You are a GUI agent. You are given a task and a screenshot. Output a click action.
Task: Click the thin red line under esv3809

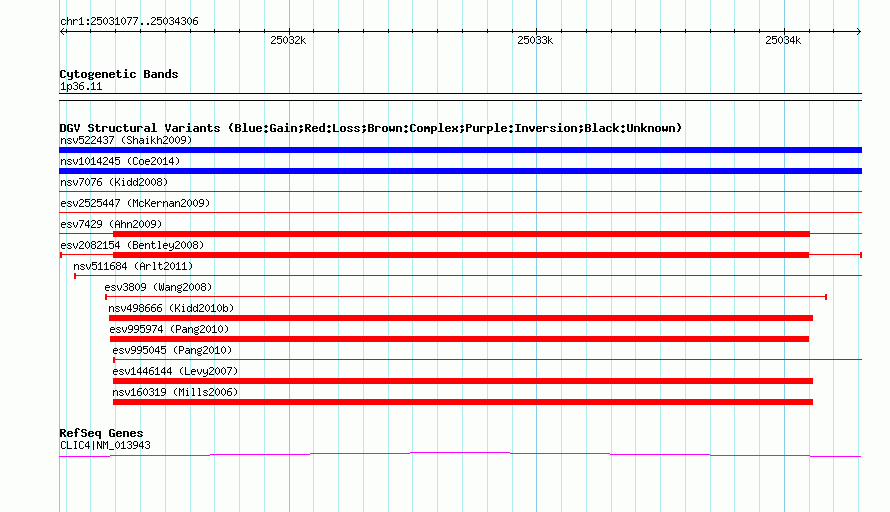point(465,297)
